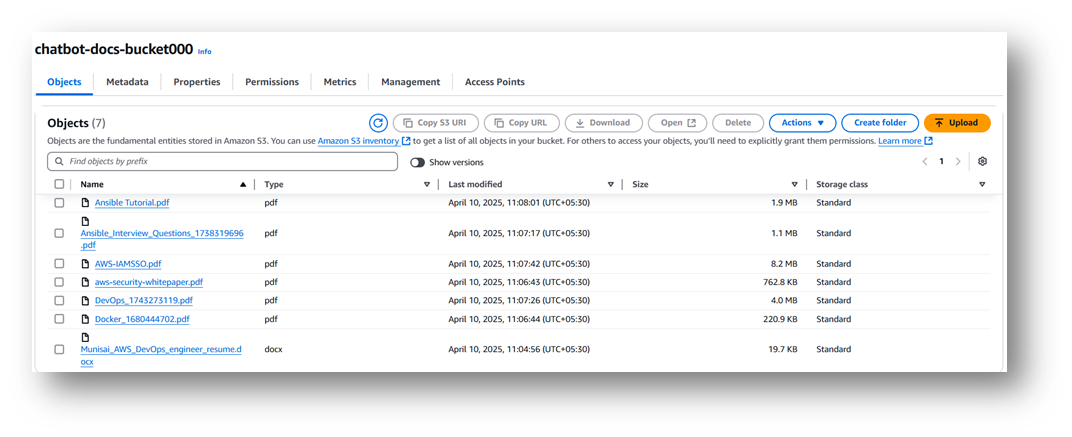Click the Copy S3 URI button

[436, 123]
